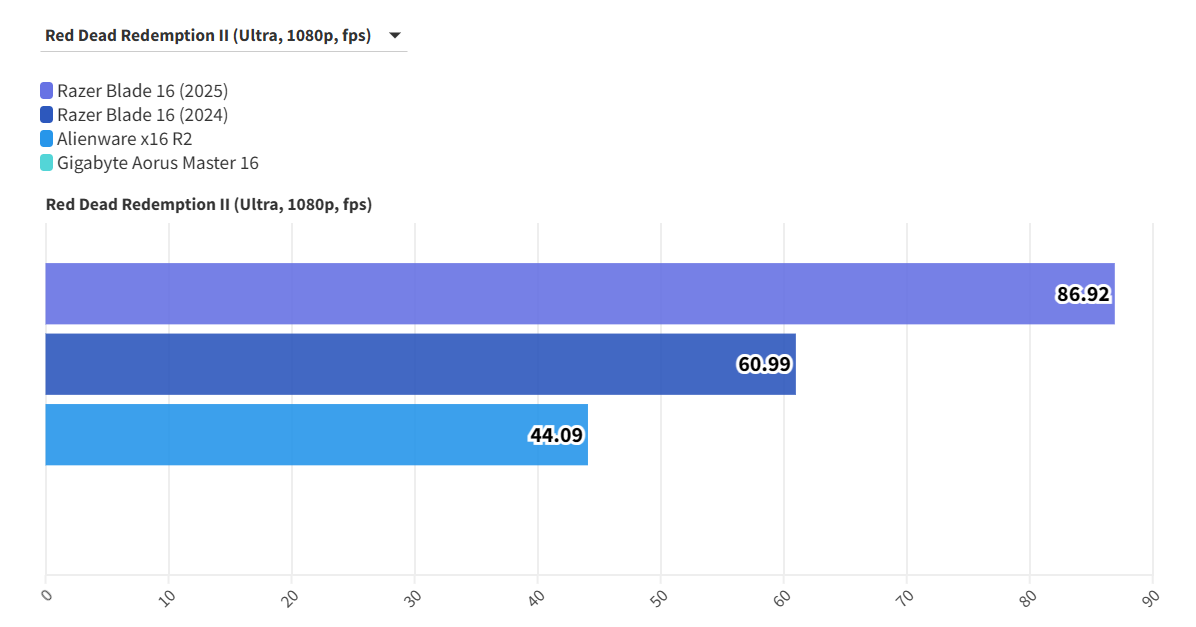Toggle Gigabyte Aorus Master 16 legend swatch

pos(47,163)
